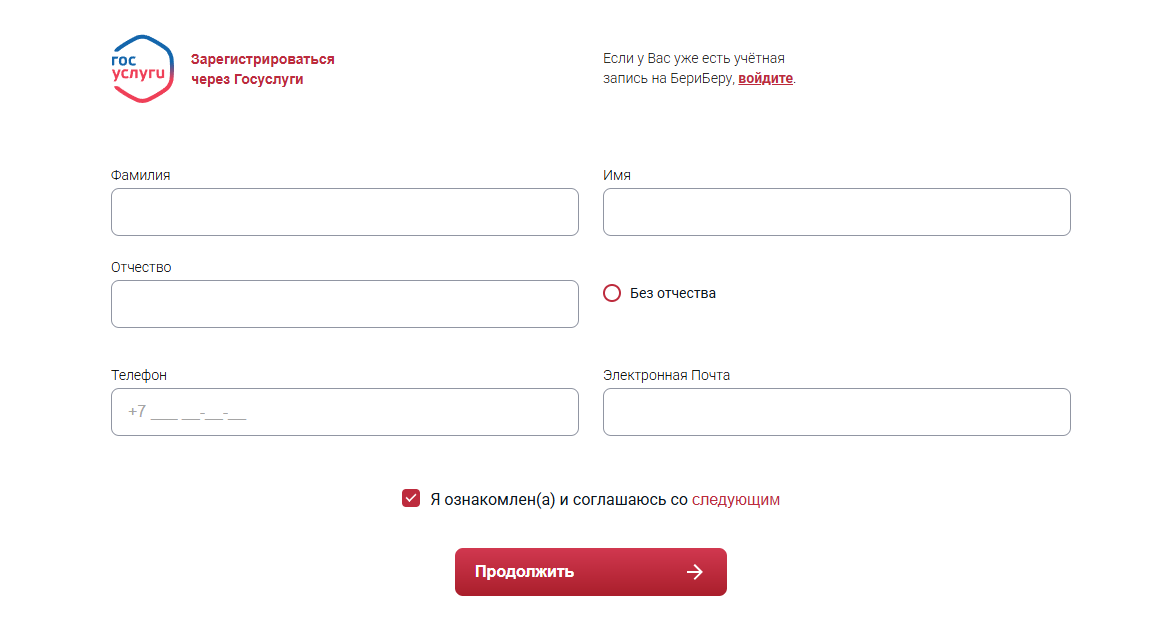Click the Отчество label above field
The width and height of the screenshot is (1173, 629).
141,267
